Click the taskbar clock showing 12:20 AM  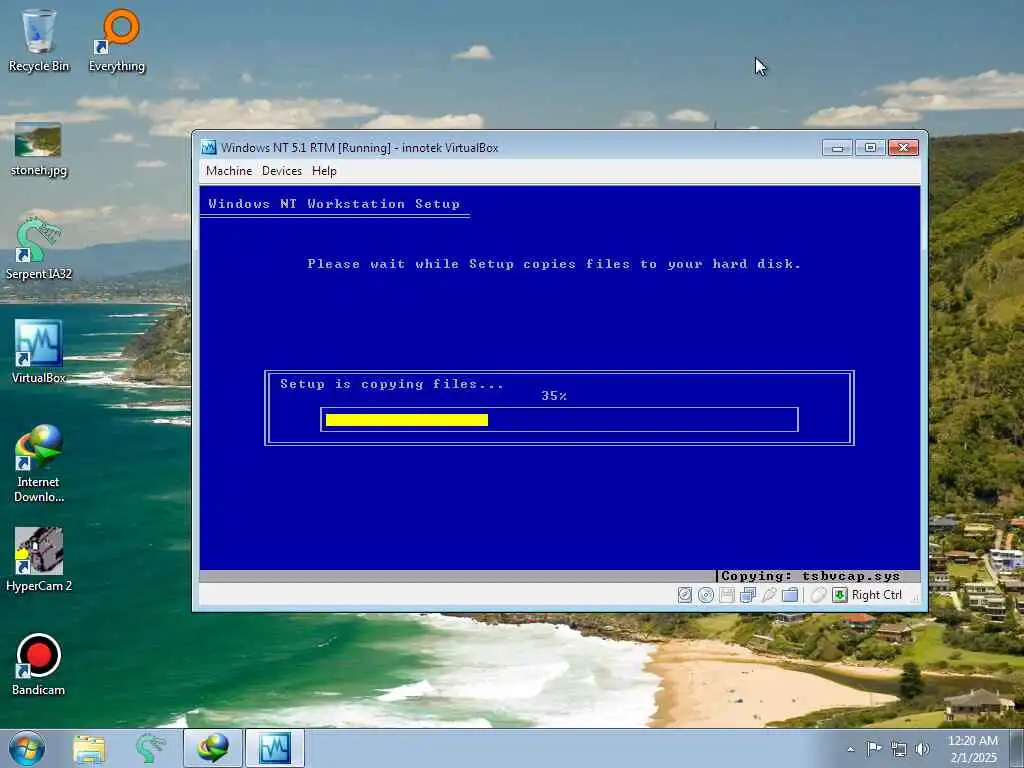(973, 749)
